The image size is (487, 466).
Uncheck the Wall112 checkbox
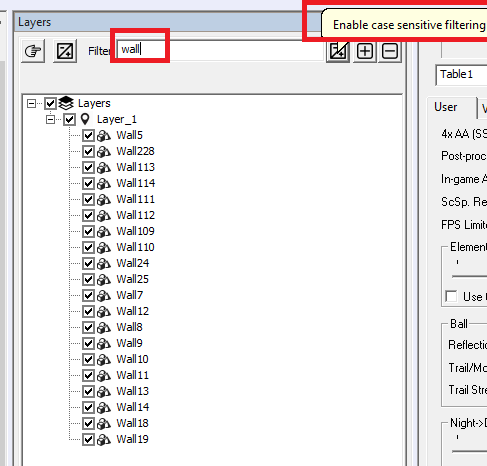pyautogui.click(x=88, y=215)
